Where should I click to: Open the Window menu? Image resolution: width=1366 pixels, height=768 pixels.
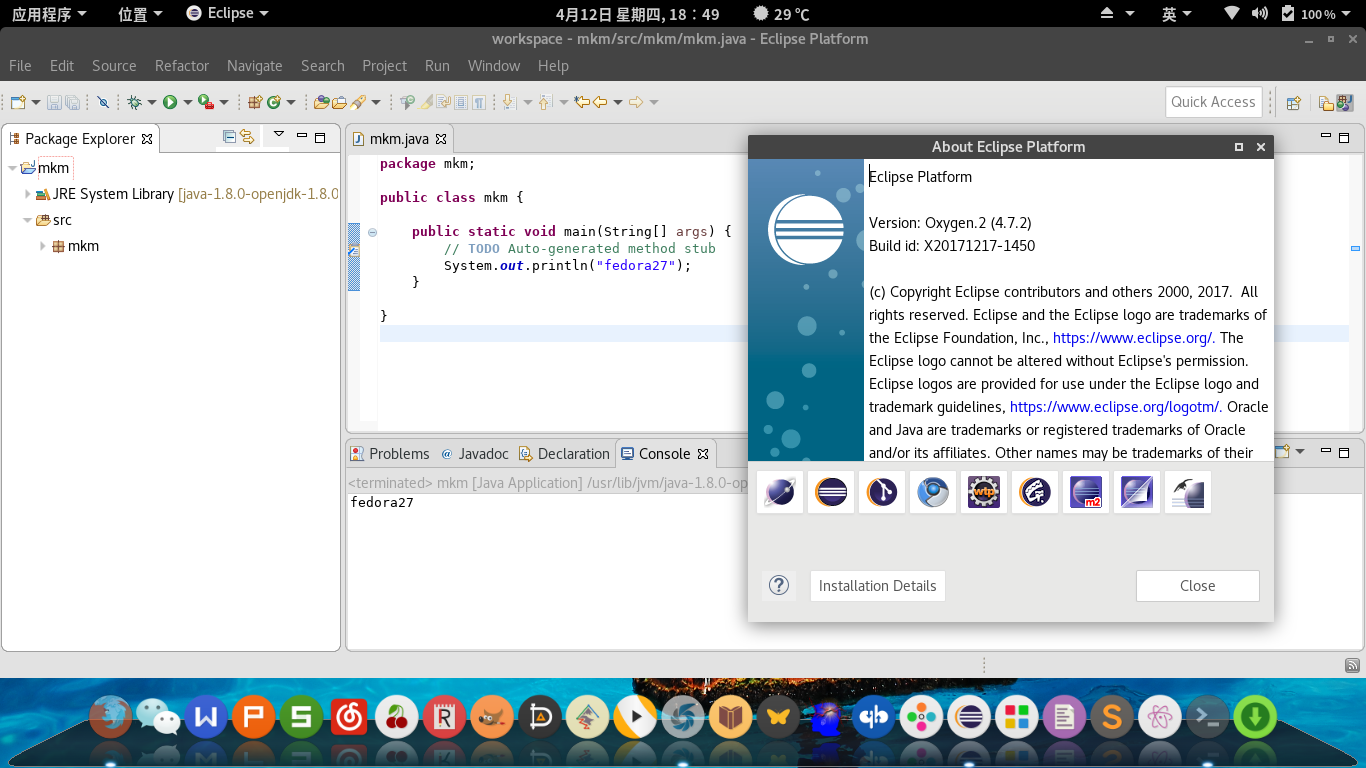[494, 66]
